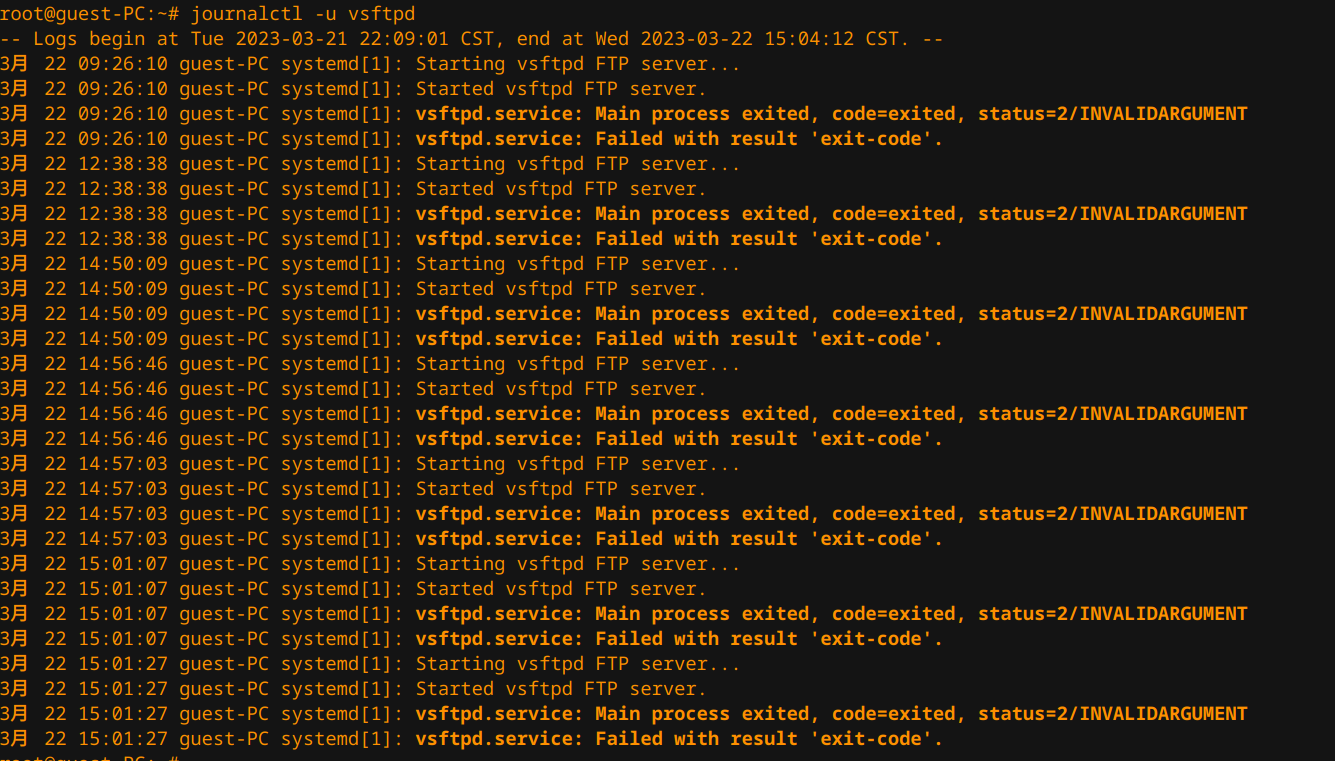Click the 'Logs begin at' header line
Screen dimensions: 1335x761
click(x=472, y=39)
